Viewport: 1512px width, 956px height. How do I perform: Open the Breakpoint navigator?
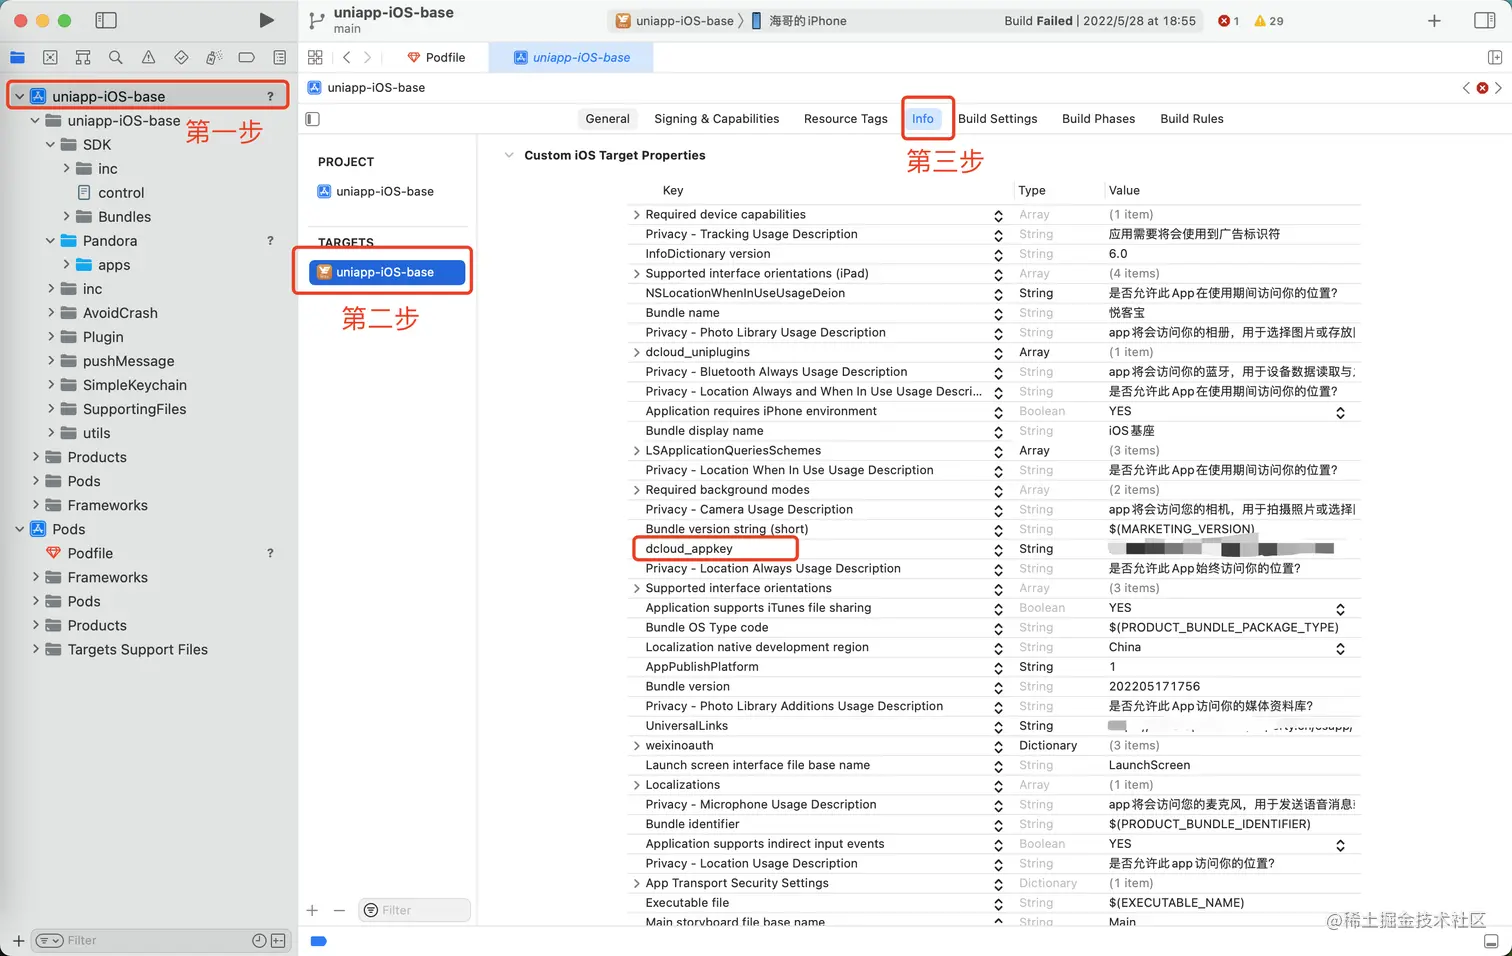246,57
